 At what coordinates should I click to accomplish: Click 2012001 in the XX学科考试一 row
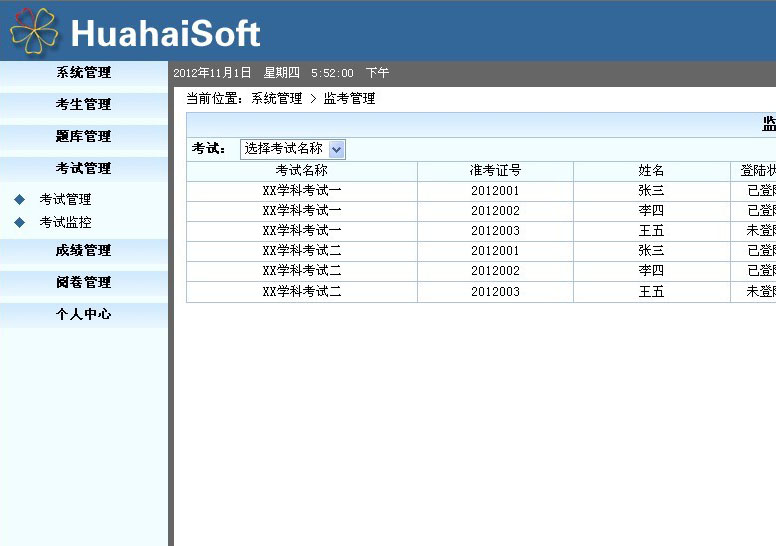pyautogui.click(x=495, y=191)
